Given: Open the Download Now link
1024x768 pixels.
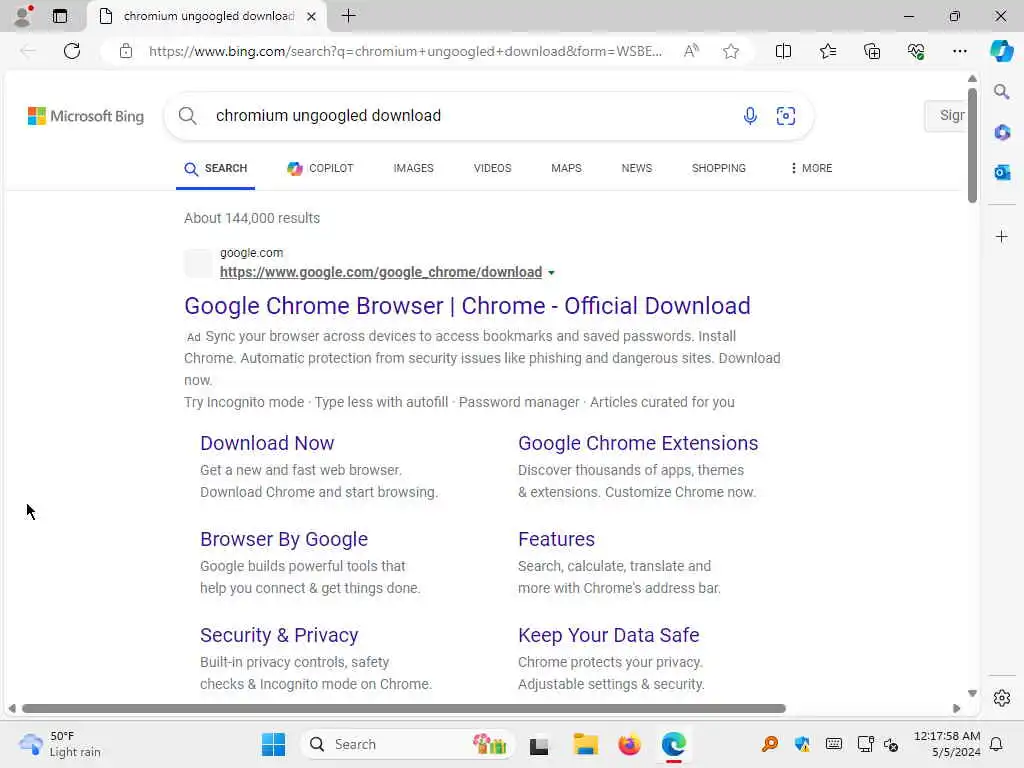Looking at the screenshot, I should point(267,443).
